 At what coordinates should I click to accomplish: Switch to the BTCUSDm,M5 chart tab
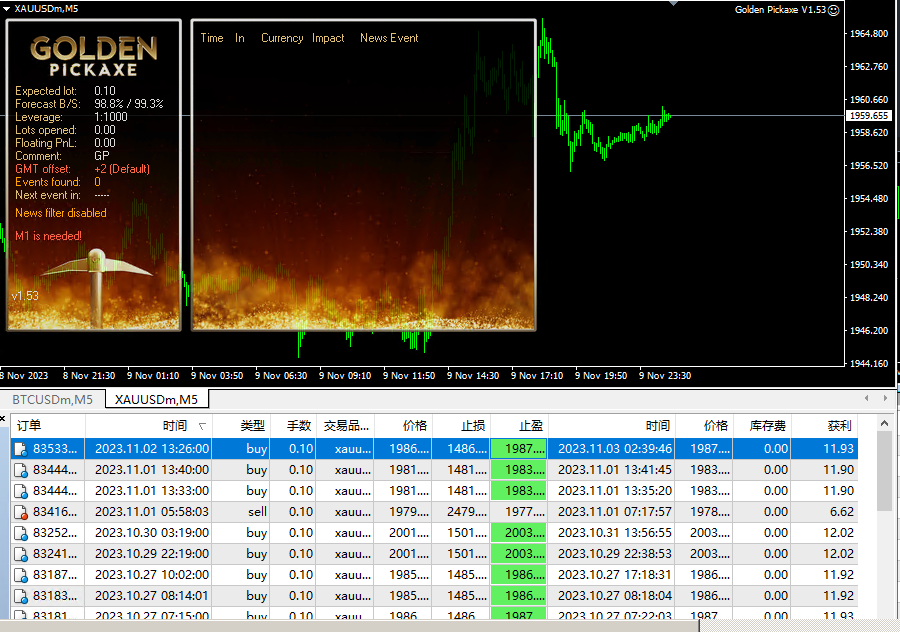tap(52, 399)
